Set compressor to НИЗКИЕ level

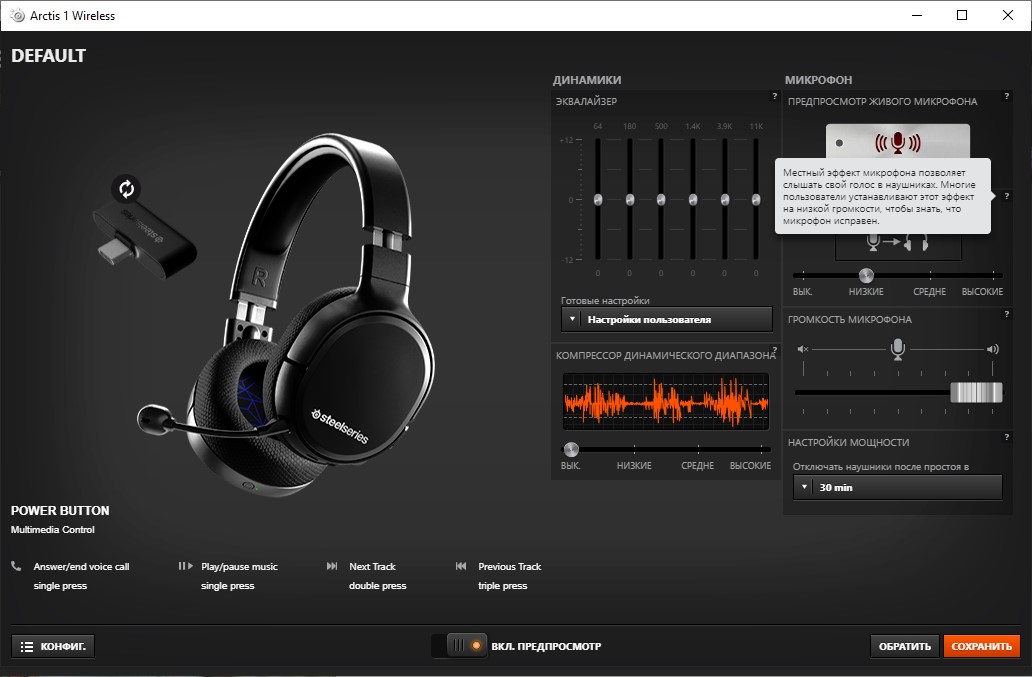[x=634, y=465]
